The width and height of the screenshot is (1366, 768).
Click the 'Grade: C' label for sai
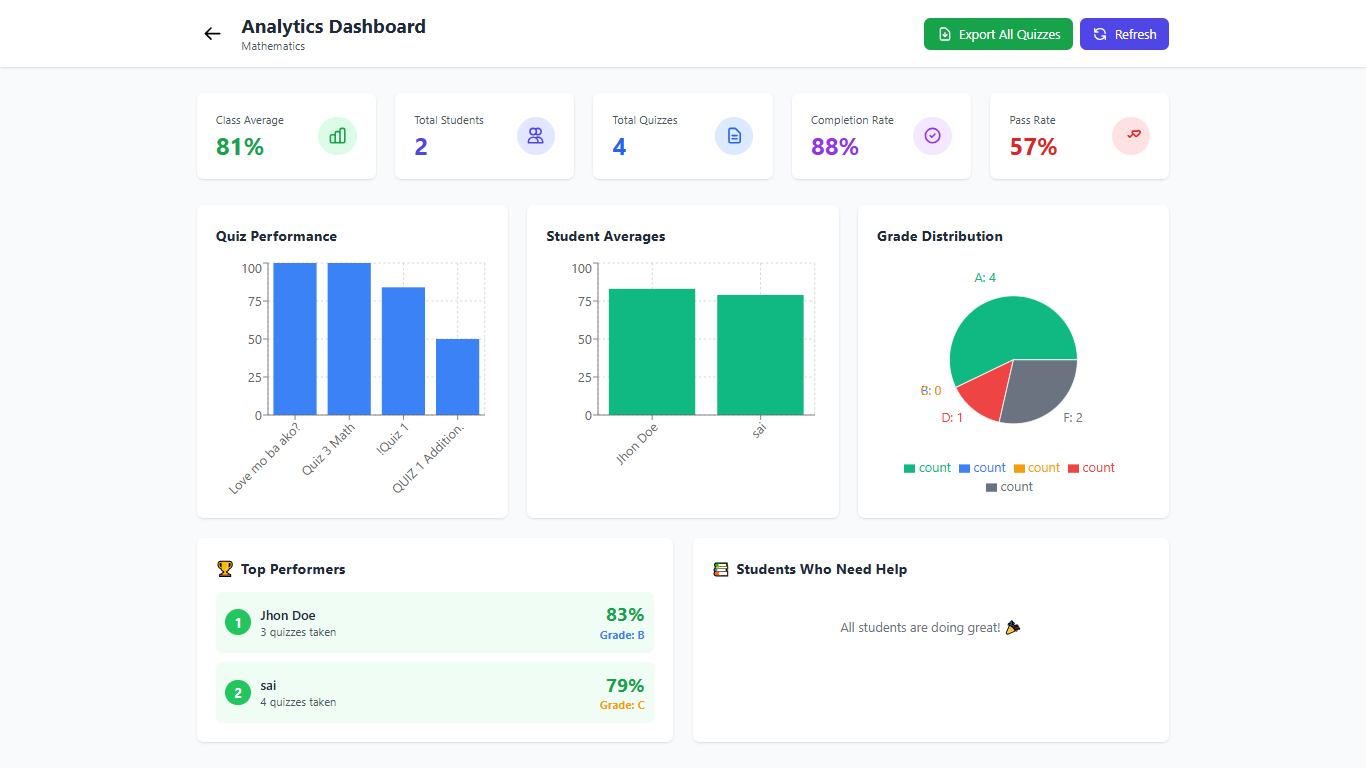coord(622,705)
